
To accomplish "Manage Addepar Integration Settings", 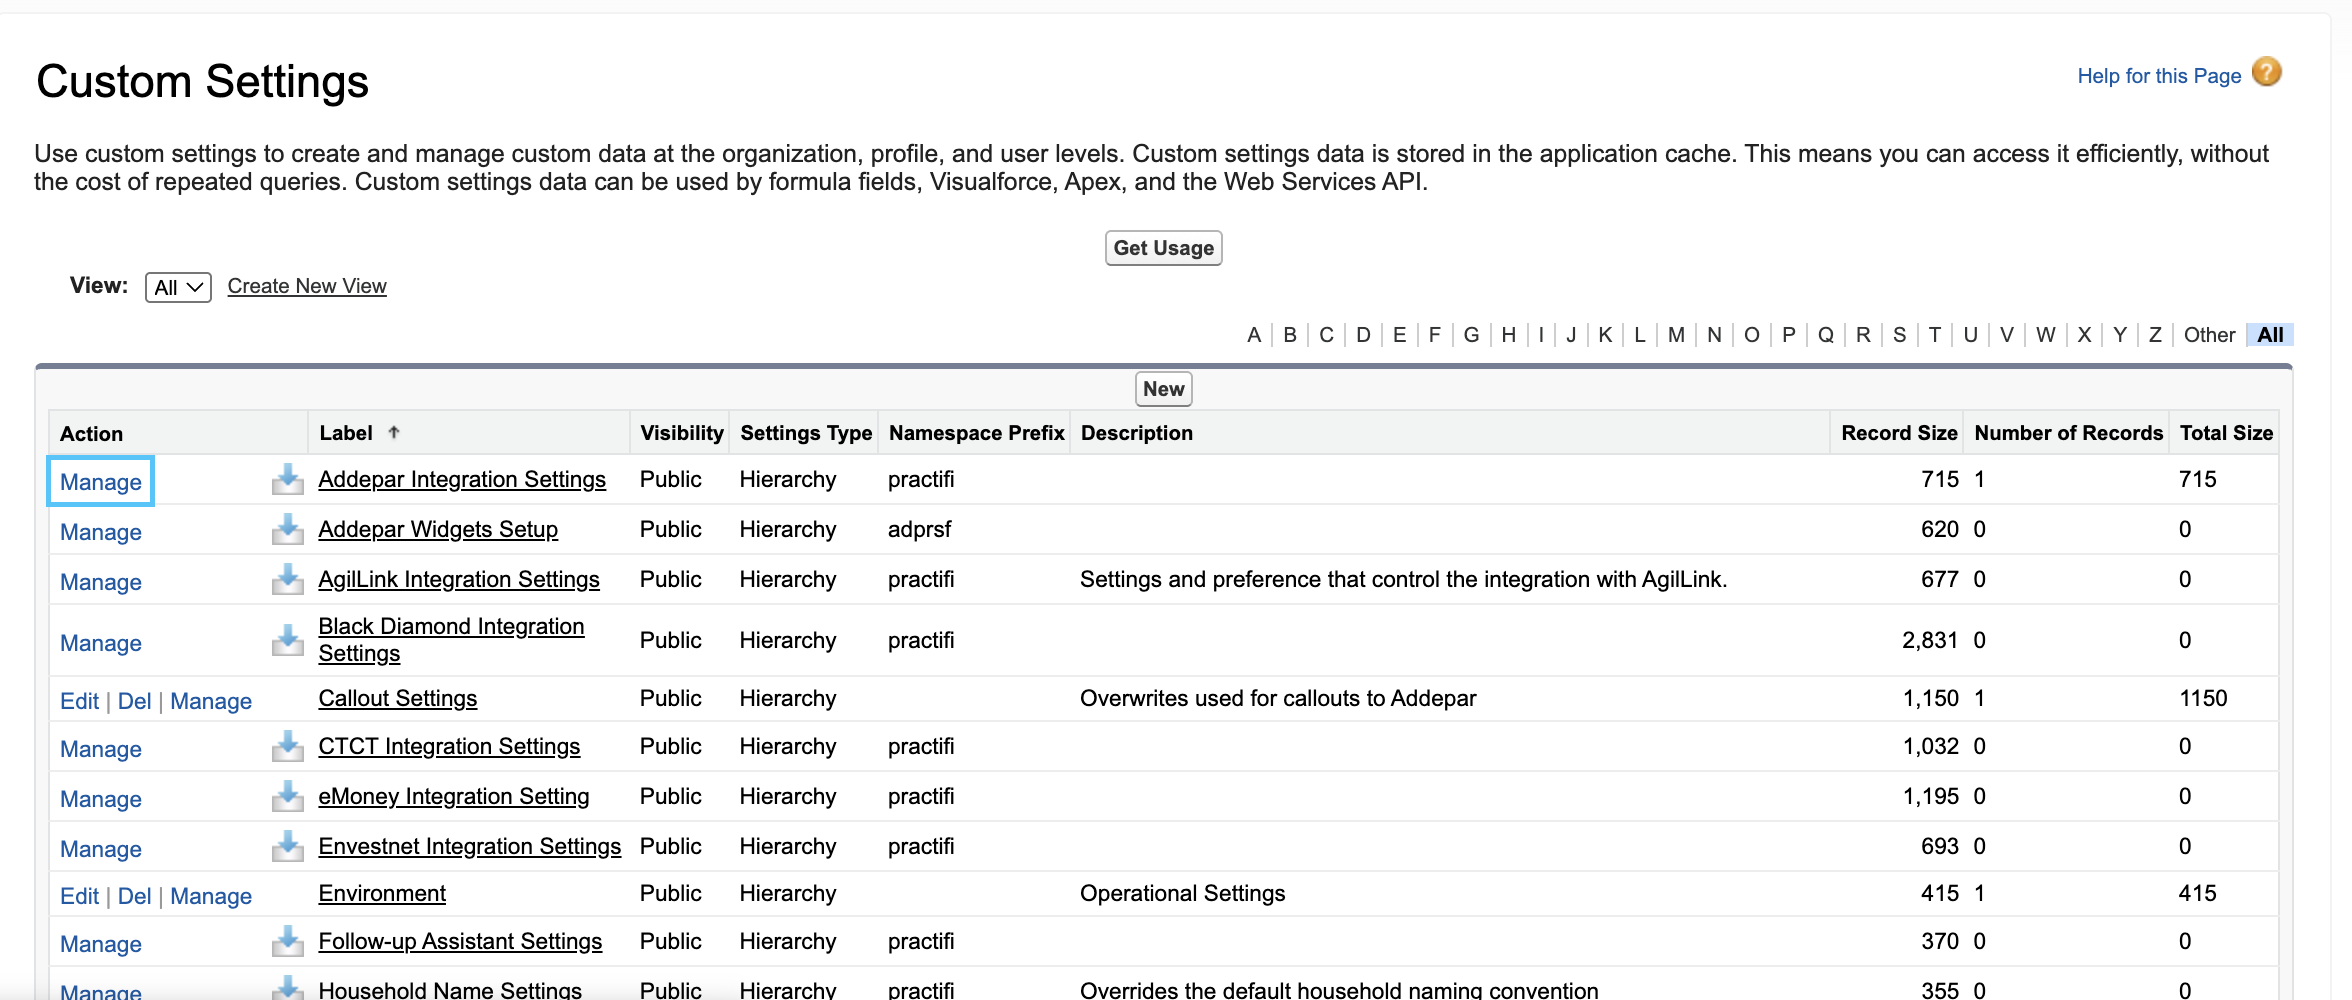I will coord(101,482).
